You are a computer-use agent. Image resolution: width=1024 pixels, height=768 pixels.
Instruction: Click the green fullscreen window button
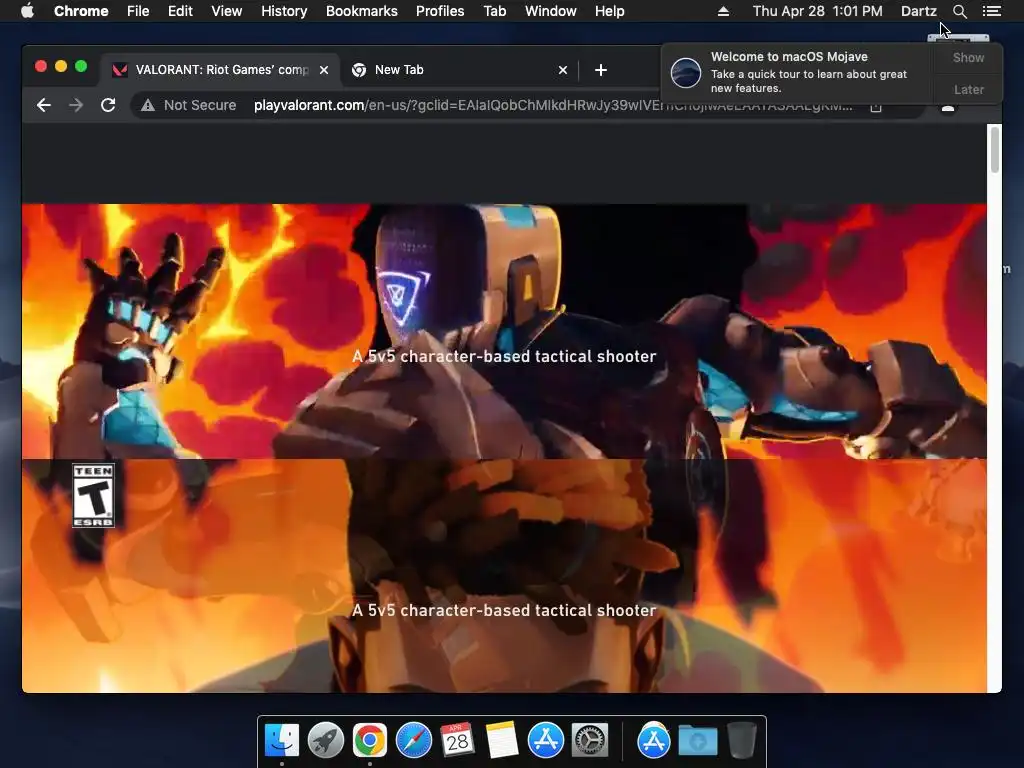pos(81,66)
